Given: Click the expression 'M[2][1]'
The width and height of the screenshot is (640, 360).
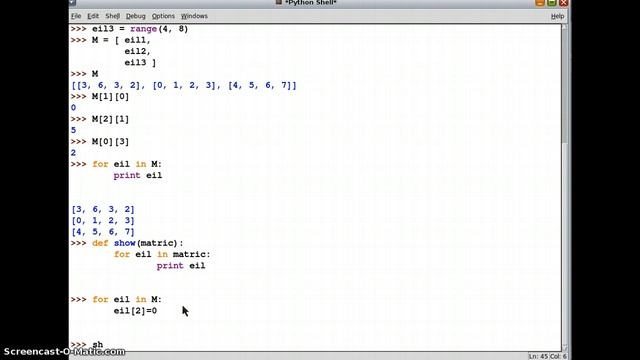Looking at the screenshot, I should pos(110,119).
